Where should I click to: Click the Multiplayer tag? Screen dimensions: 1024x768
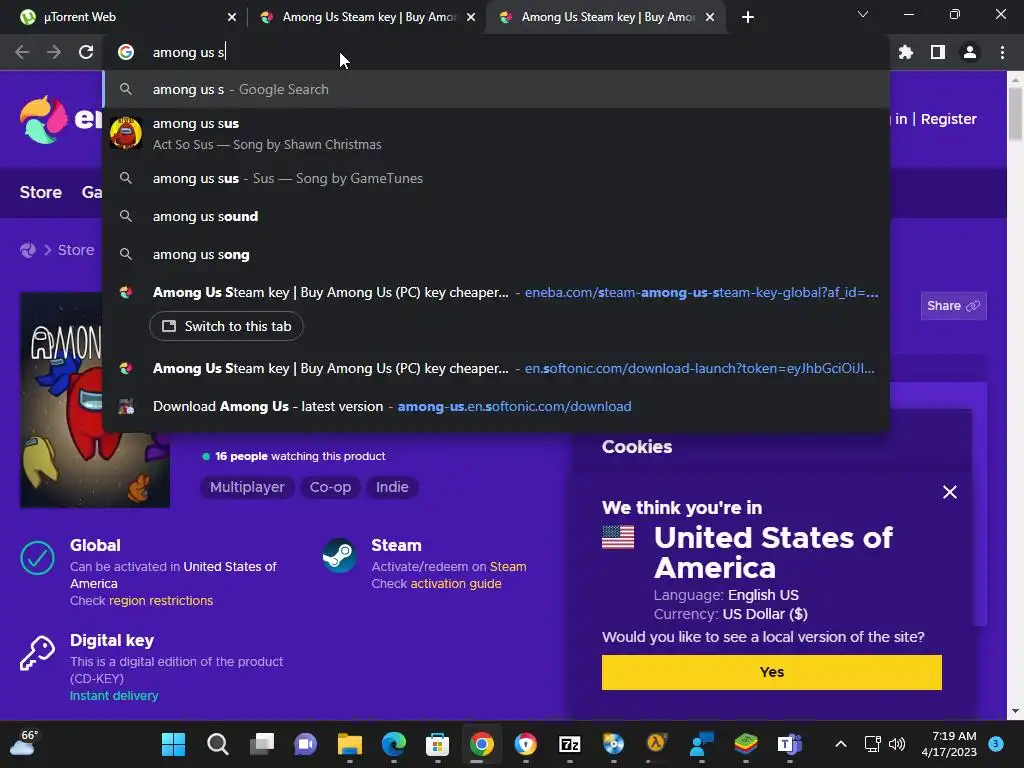click(247, 487)
